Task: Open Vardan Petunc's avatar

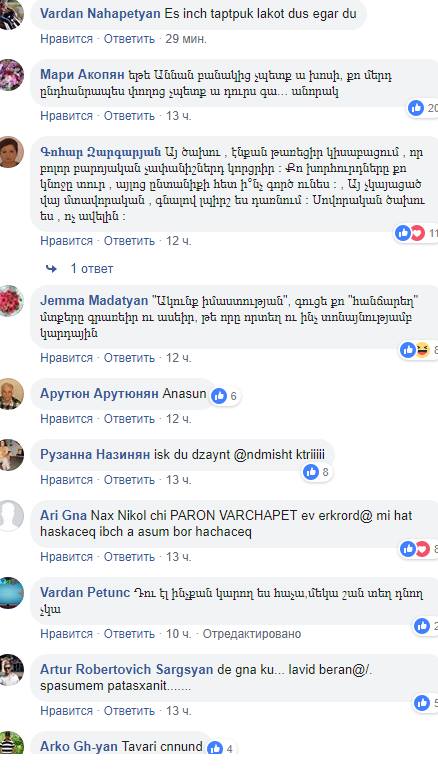Action: pos(11,593)
